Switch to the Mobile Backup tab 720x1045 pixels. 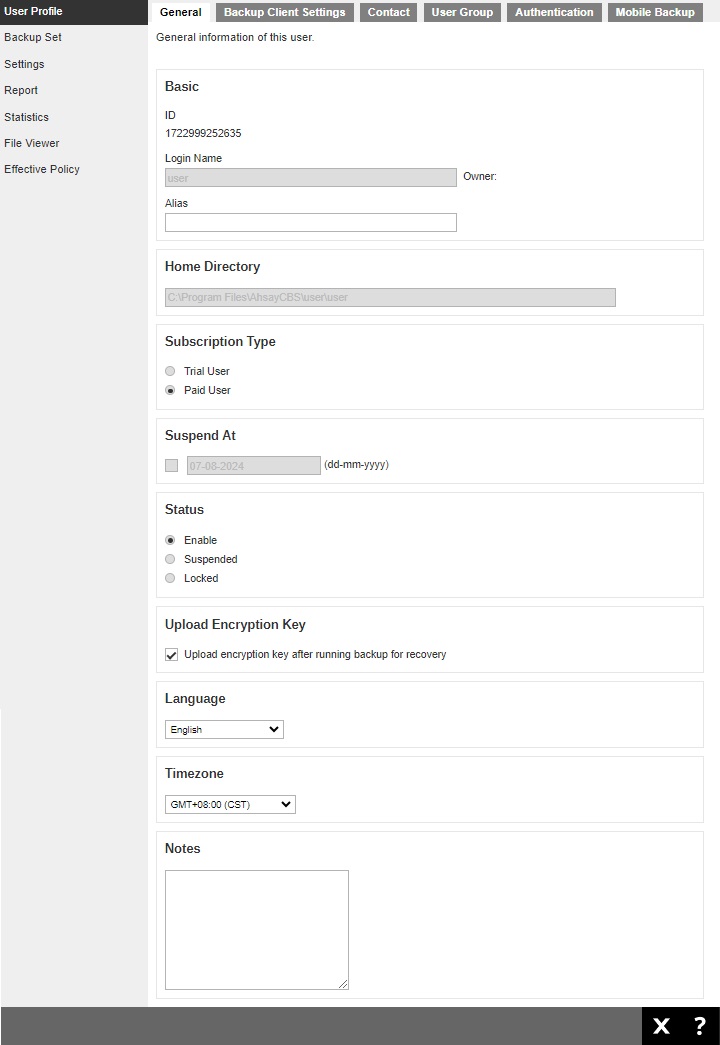tap(655, 12)
